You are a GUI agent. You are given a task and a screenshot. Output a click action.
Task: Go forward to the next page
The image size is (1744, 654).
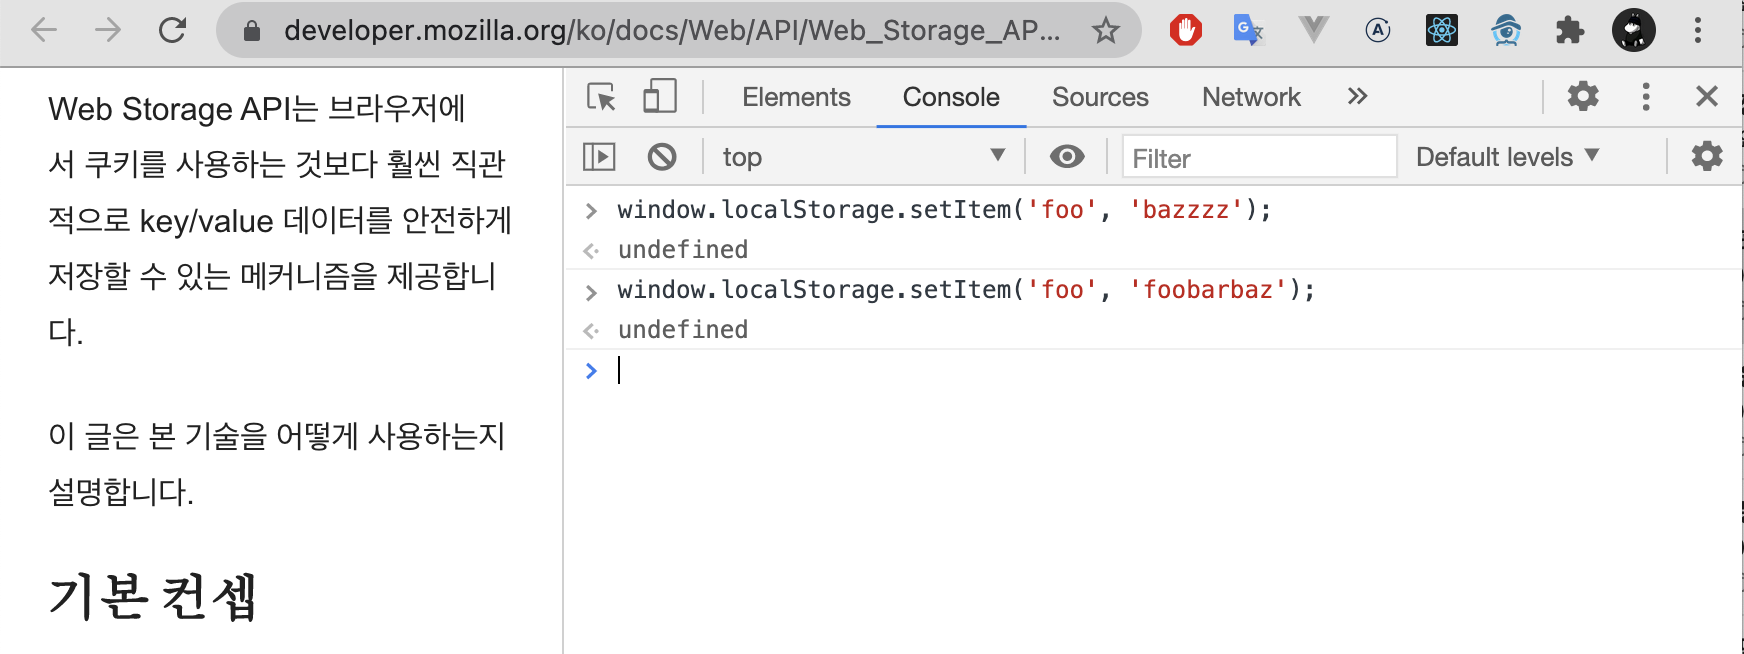point(108,30)
